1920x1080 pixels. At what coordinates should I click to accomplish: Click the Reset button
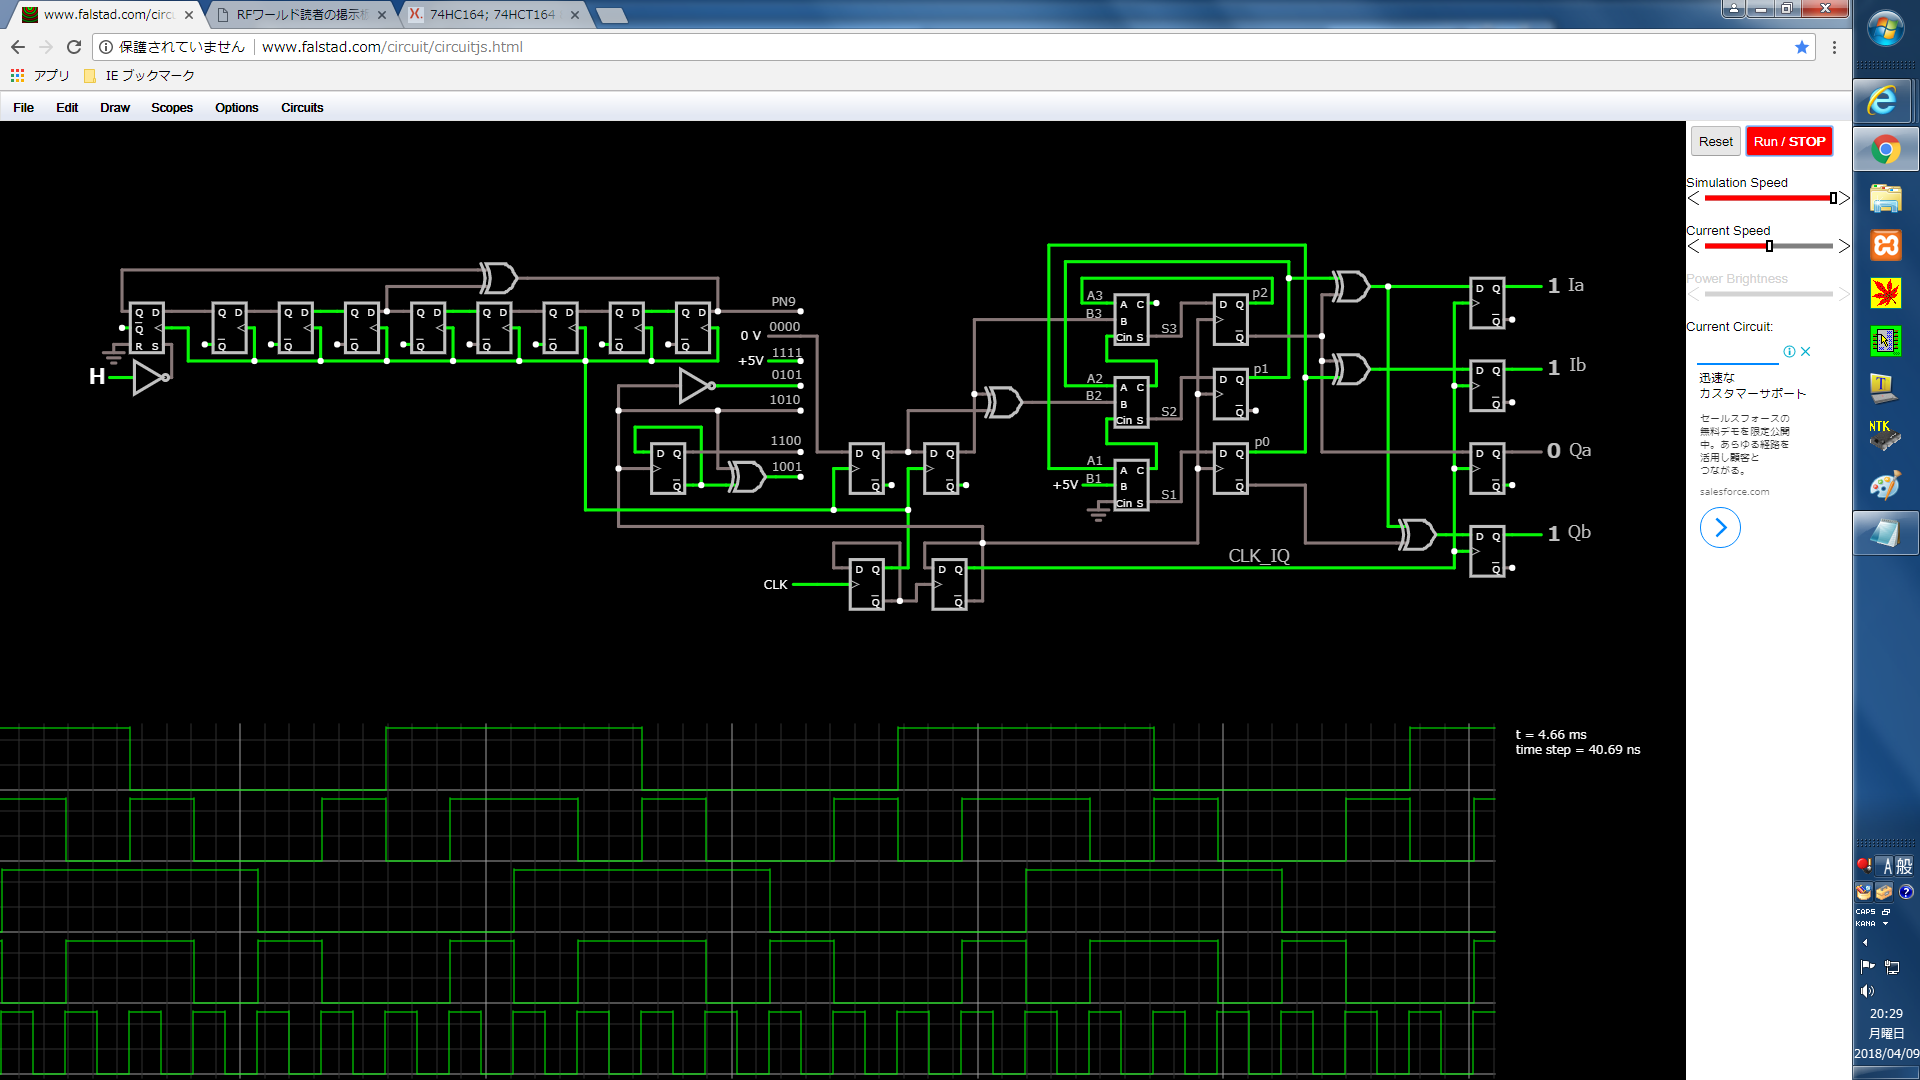point(1715,142)
